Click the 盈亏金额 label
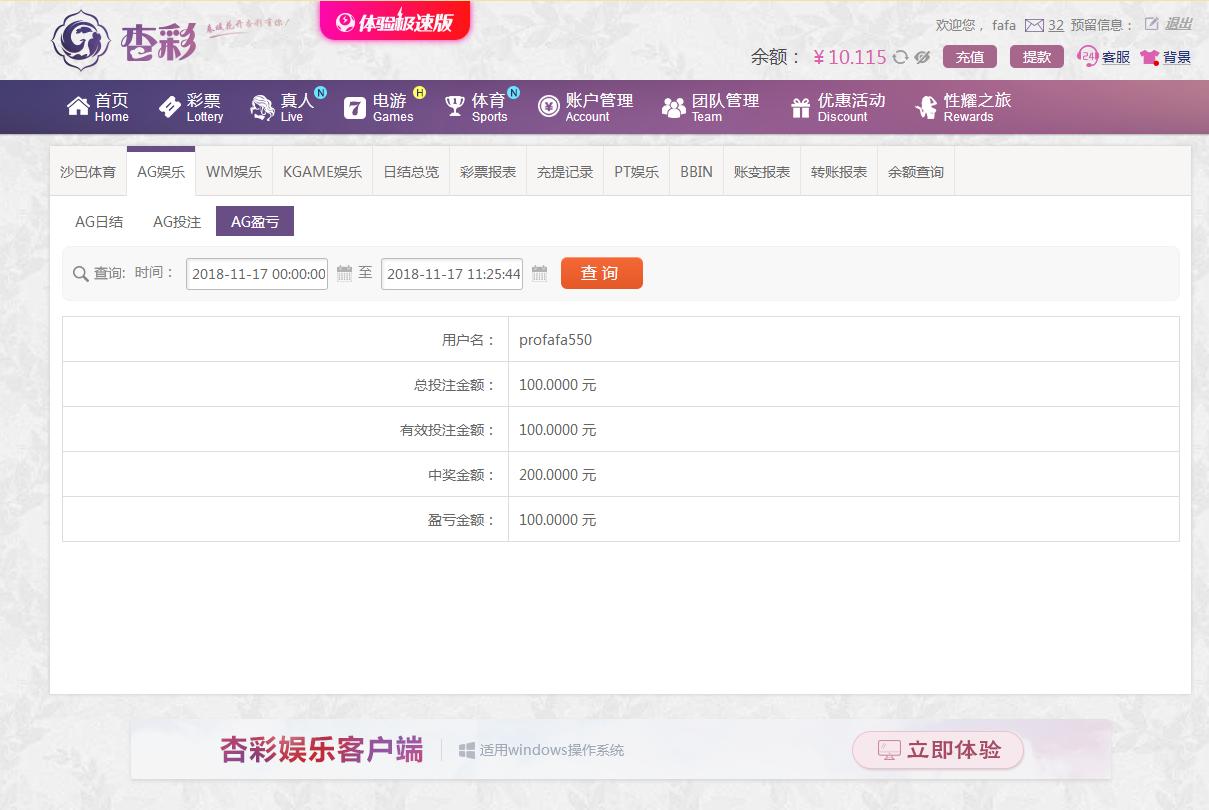Screen dimensions: 1209x810 (x=462, y=520)
